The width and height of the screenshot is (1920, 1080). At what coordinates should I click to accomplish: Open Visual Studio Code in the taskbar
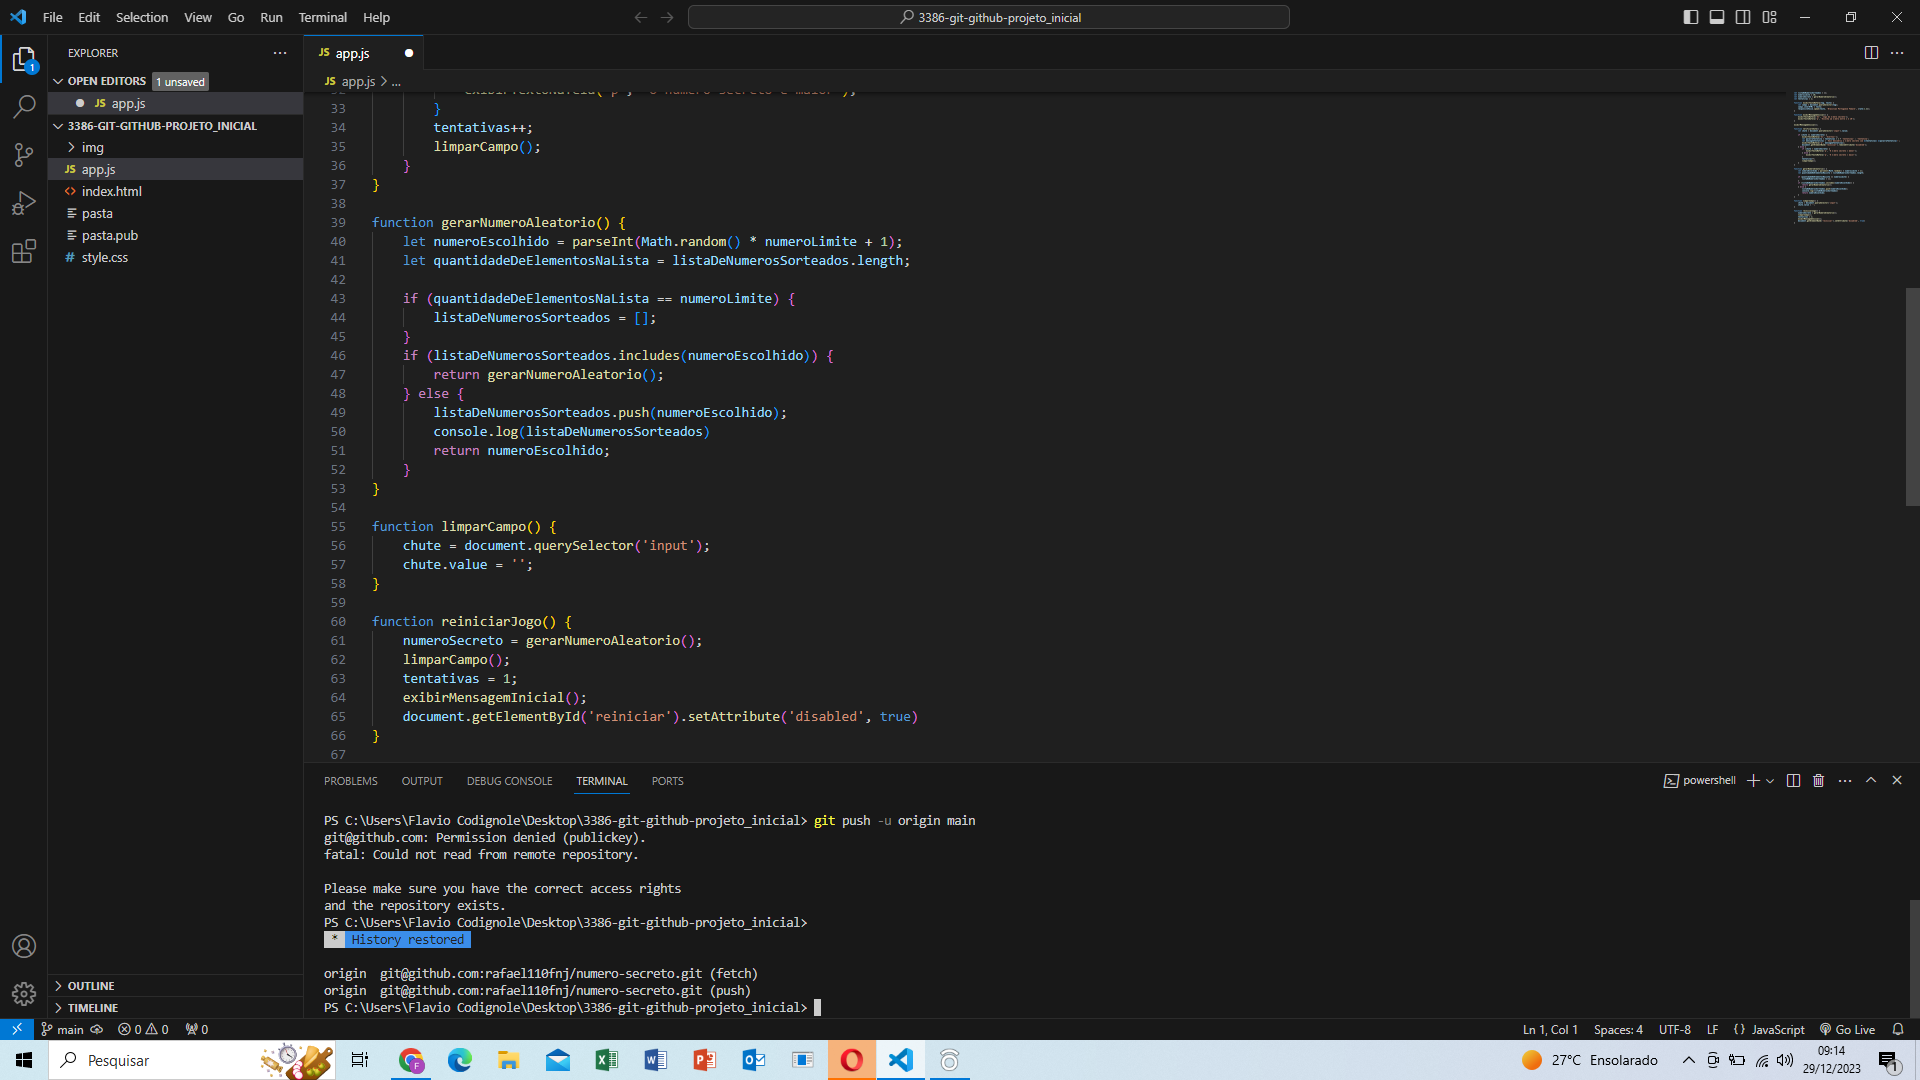click(x=901, y=1060)
